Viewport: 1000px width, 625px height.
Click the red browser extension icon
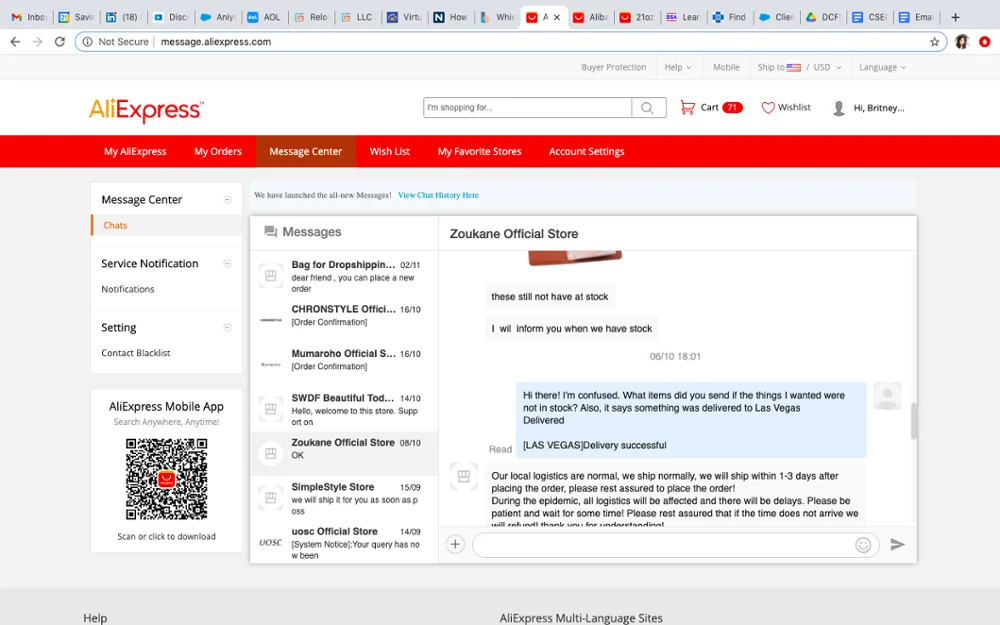click(985, 41)
